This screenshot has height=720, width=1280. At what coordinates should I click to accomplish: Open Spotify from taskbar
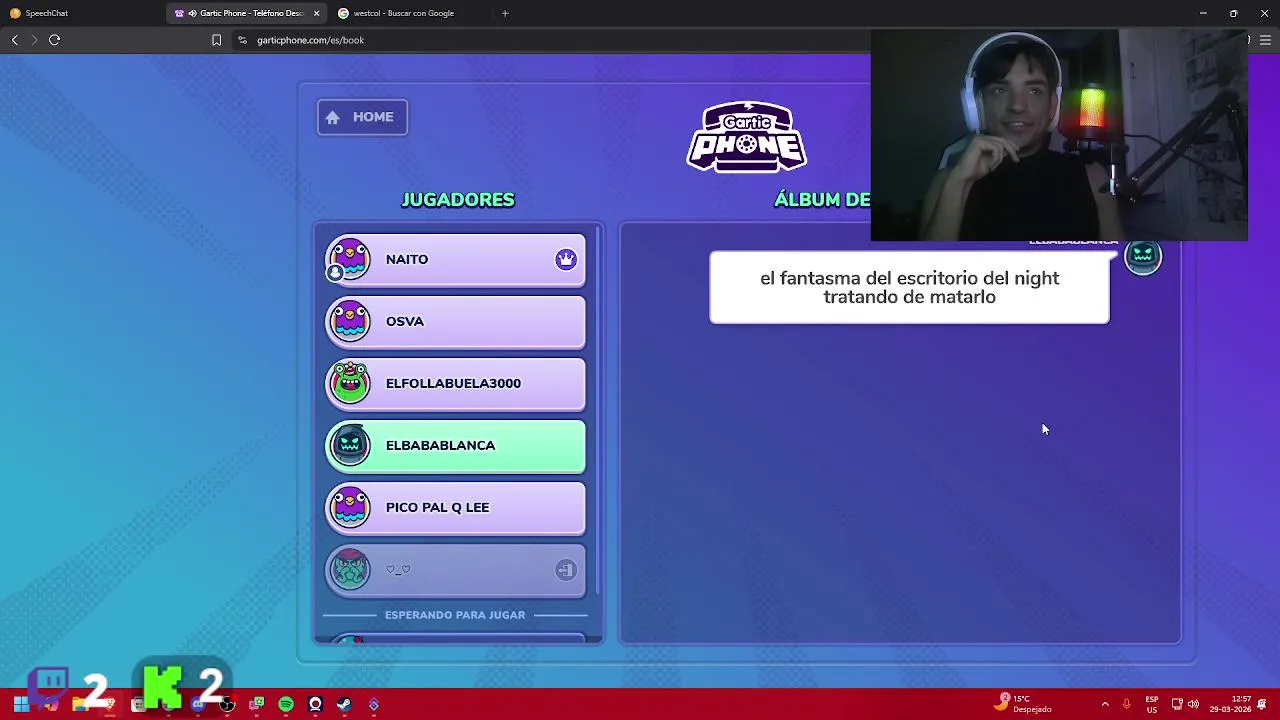click(286, 705)
